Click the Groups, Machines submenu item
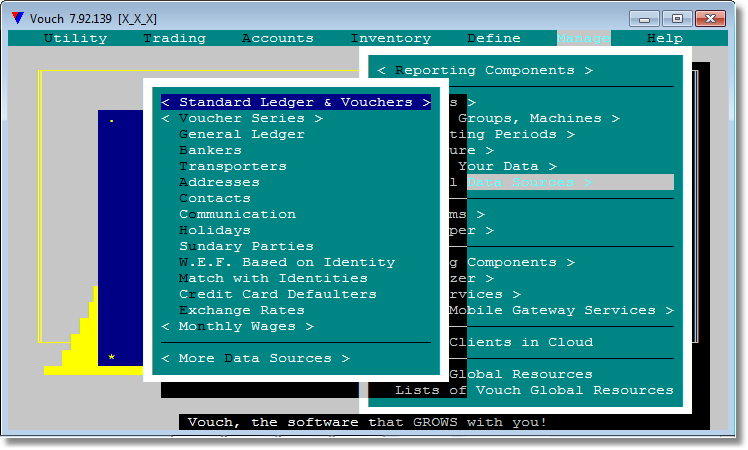This screenshot has width=748, height=450. tap(539, 118)
